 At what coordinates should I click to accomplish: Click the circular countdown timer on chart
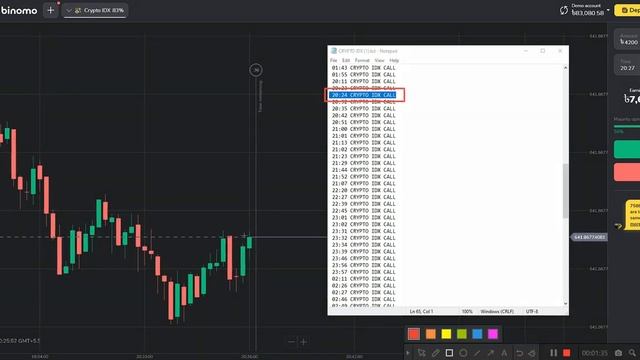pos(256,70)
